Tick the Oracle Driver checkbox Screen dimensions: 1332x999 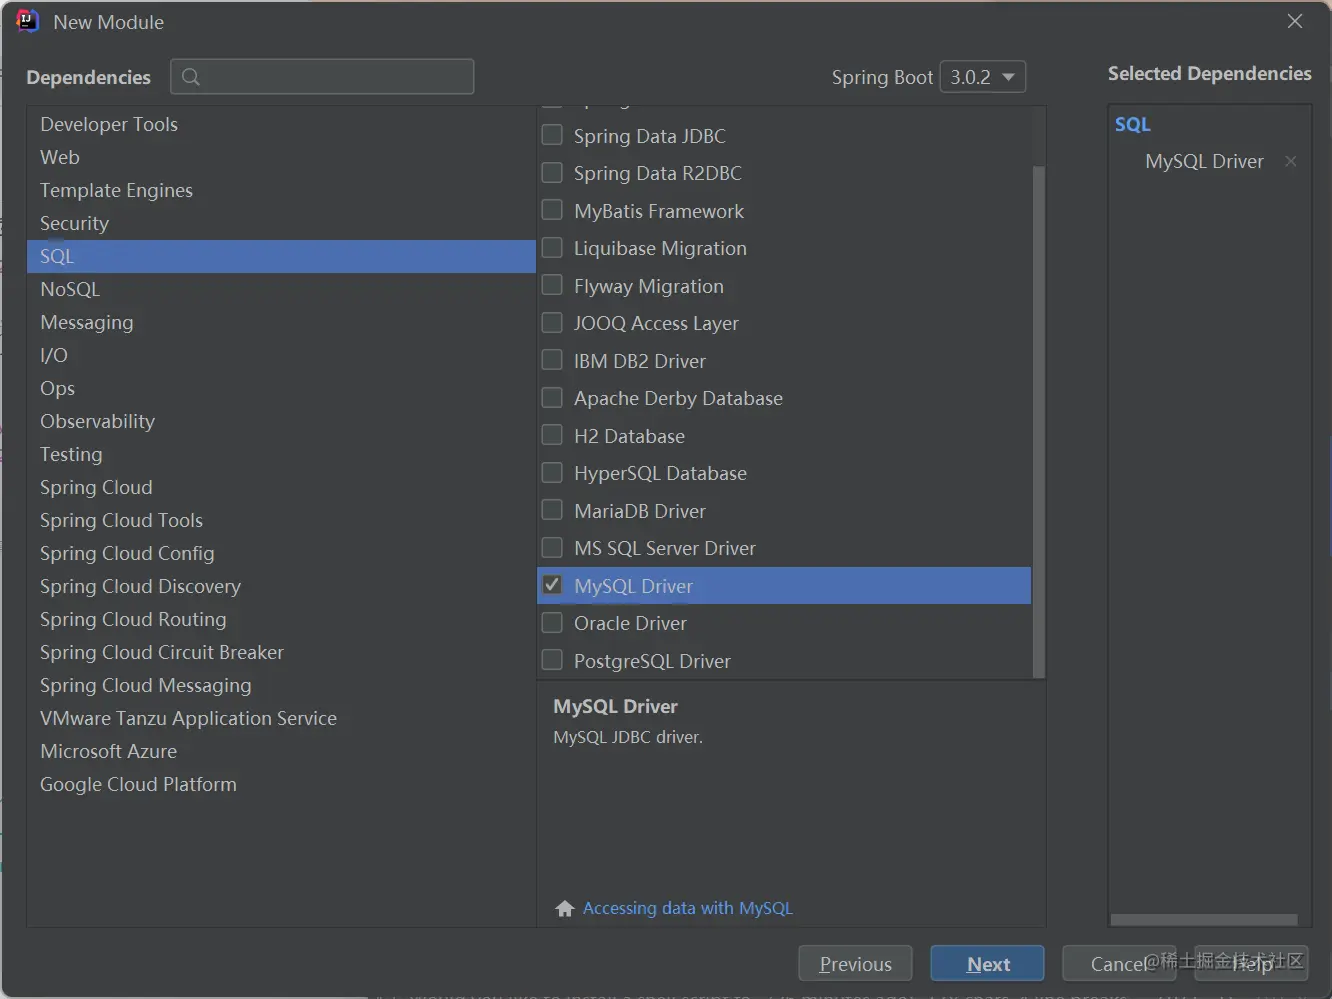click(552, 623)
